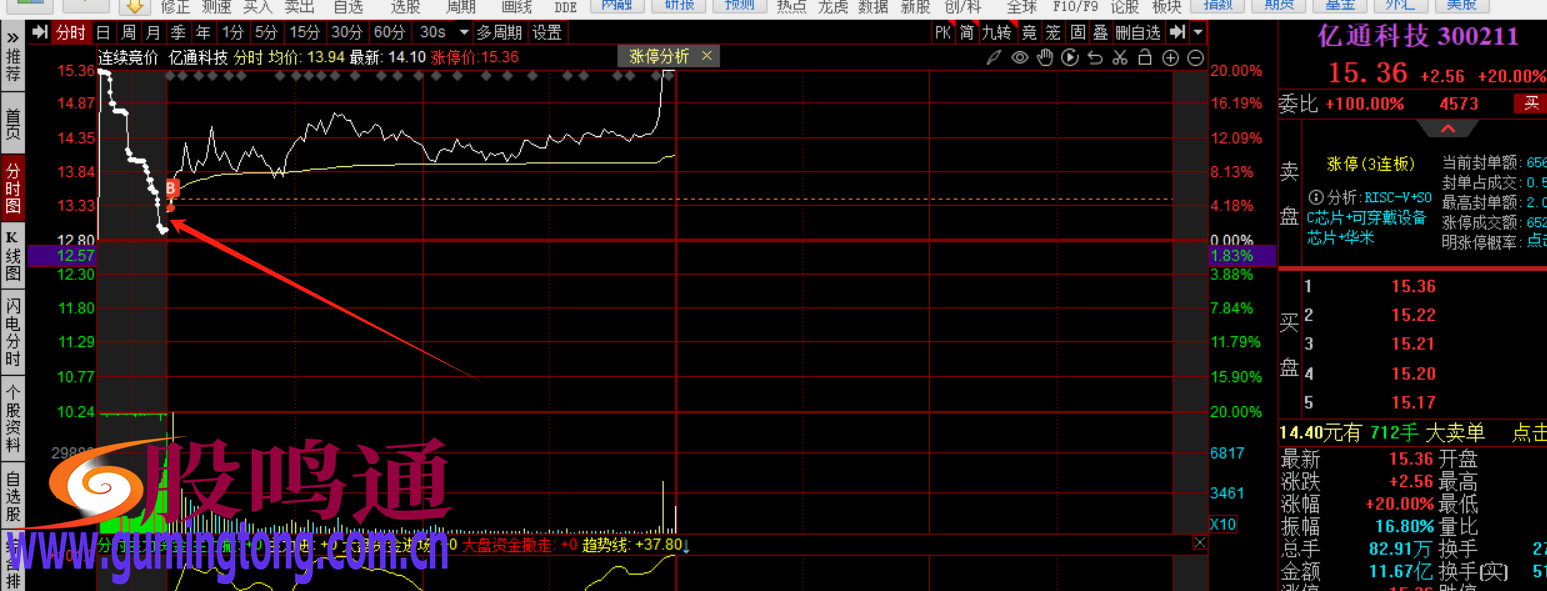
Task: Toggle the eye visibility icon in chart toolbar
Action: (1019, 57)
